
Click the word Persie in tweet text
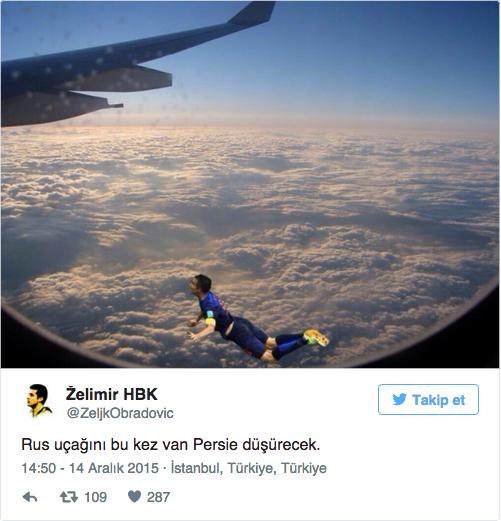(215, 445)
